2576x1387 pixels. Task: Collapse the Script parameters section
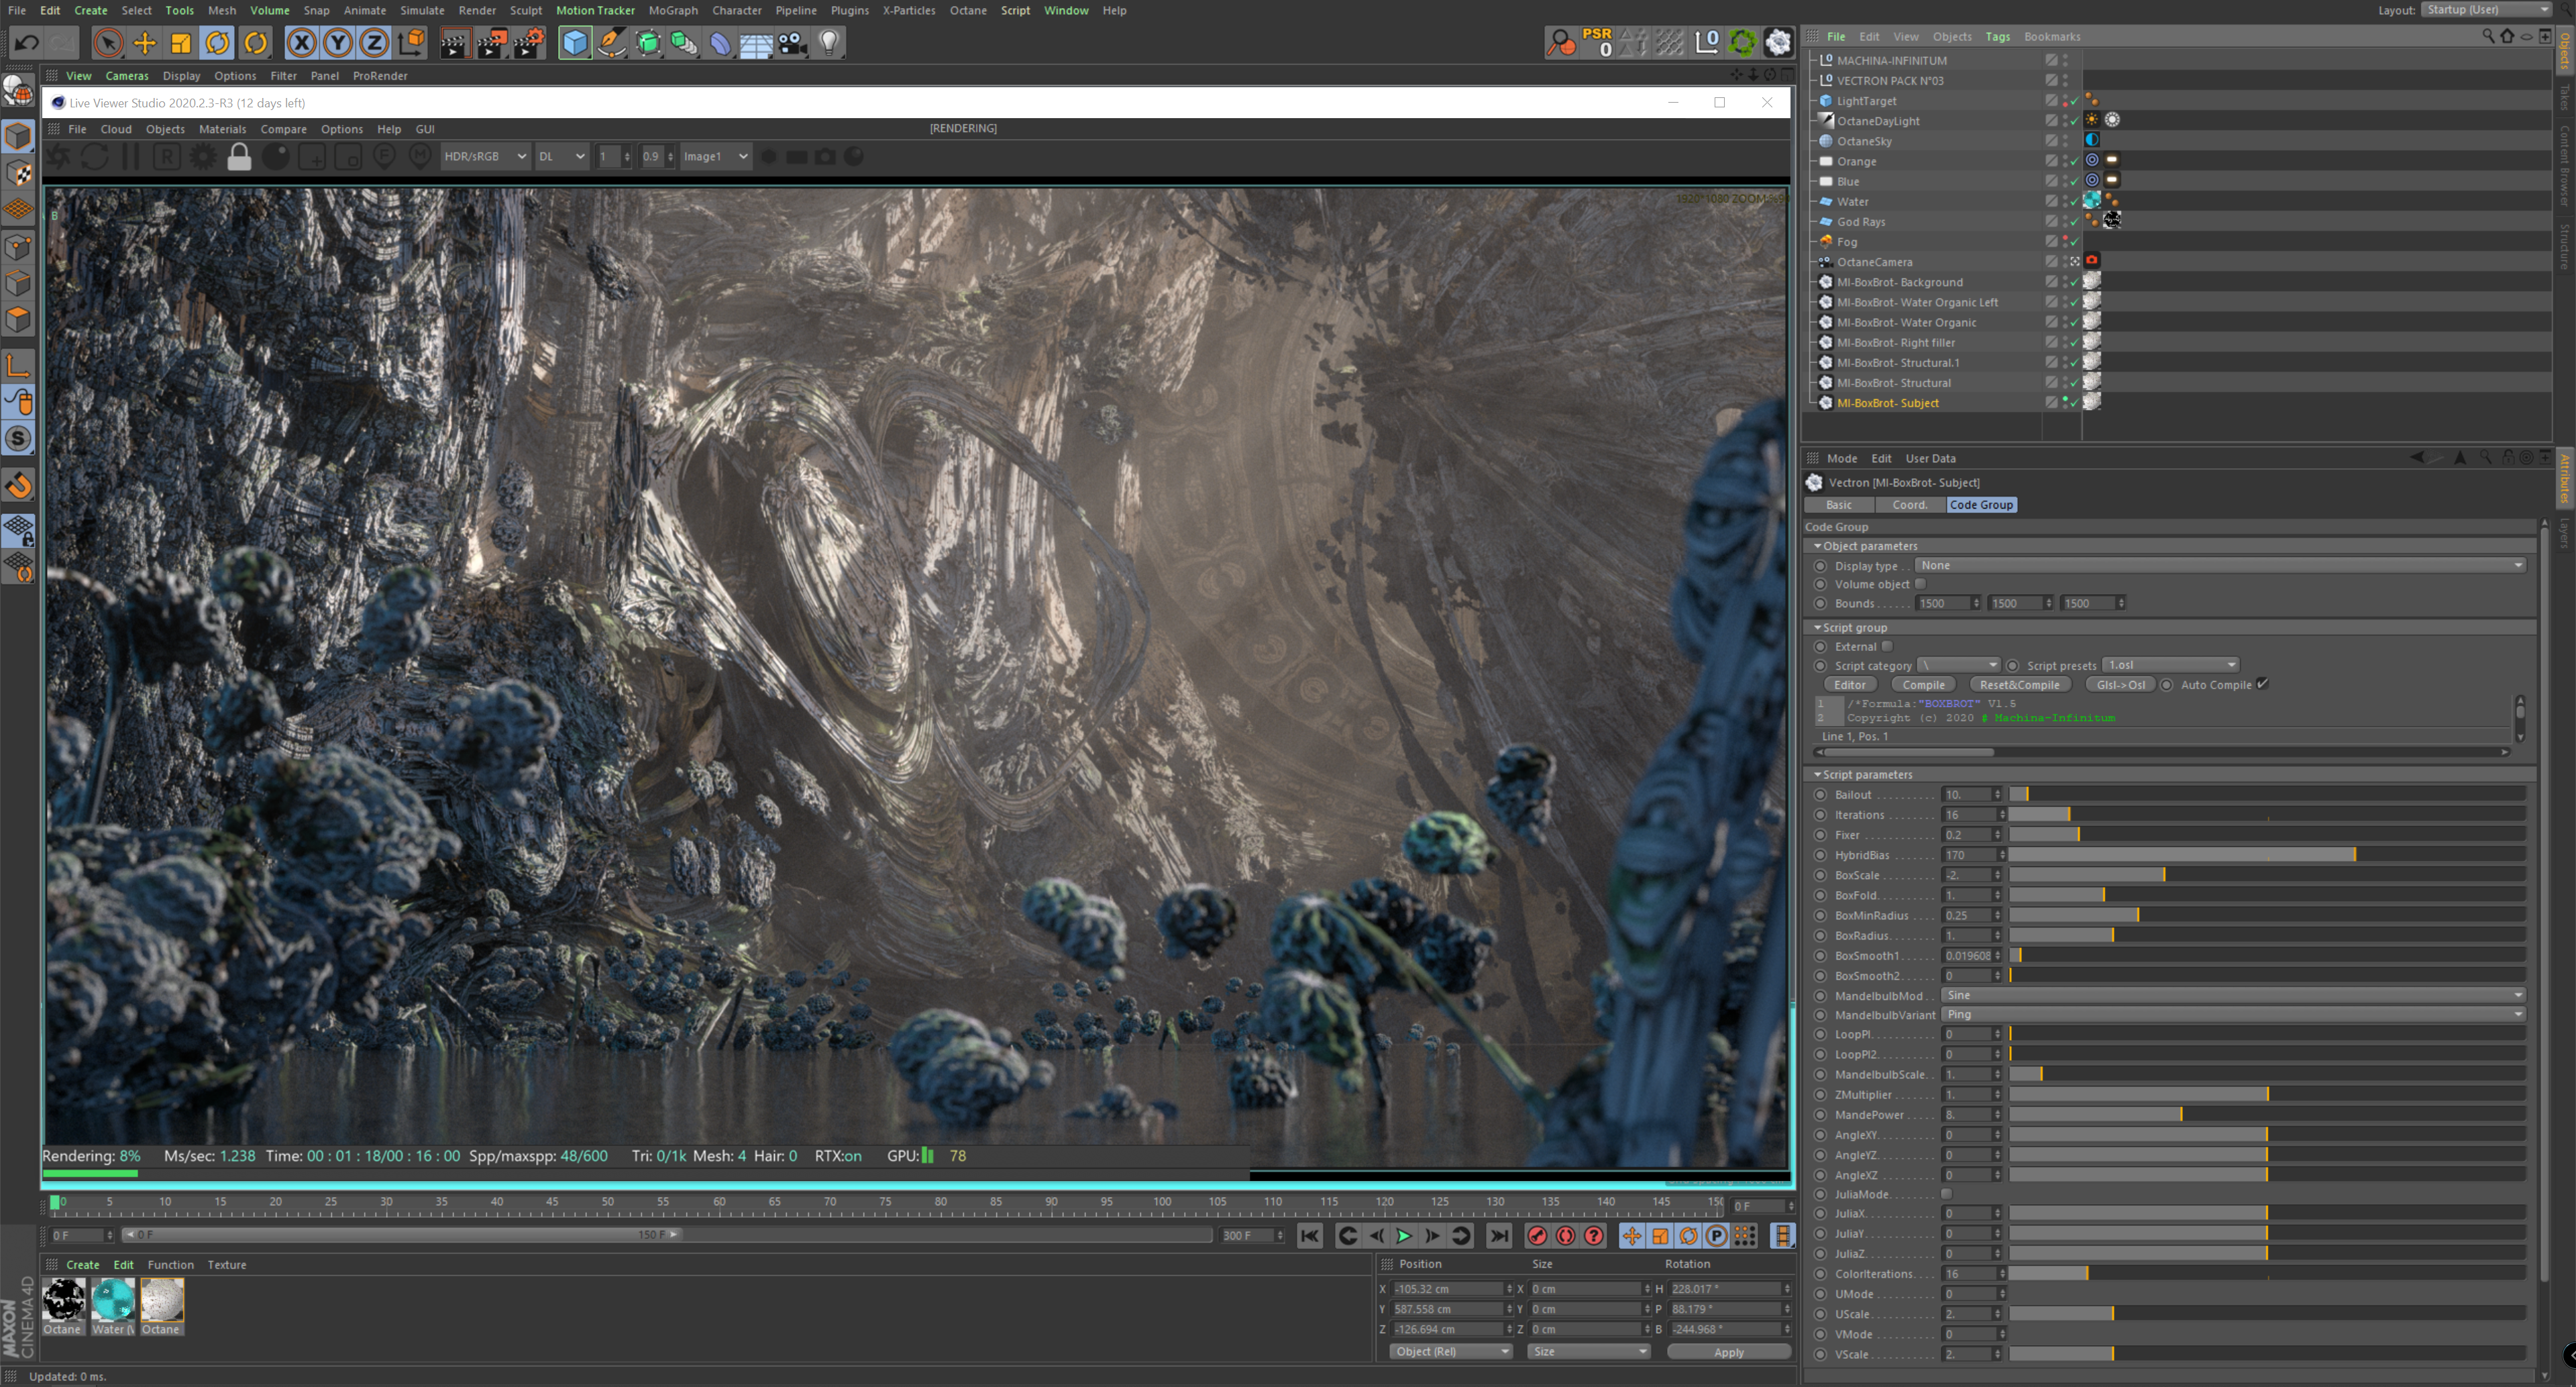click(x=1818, y=775)
